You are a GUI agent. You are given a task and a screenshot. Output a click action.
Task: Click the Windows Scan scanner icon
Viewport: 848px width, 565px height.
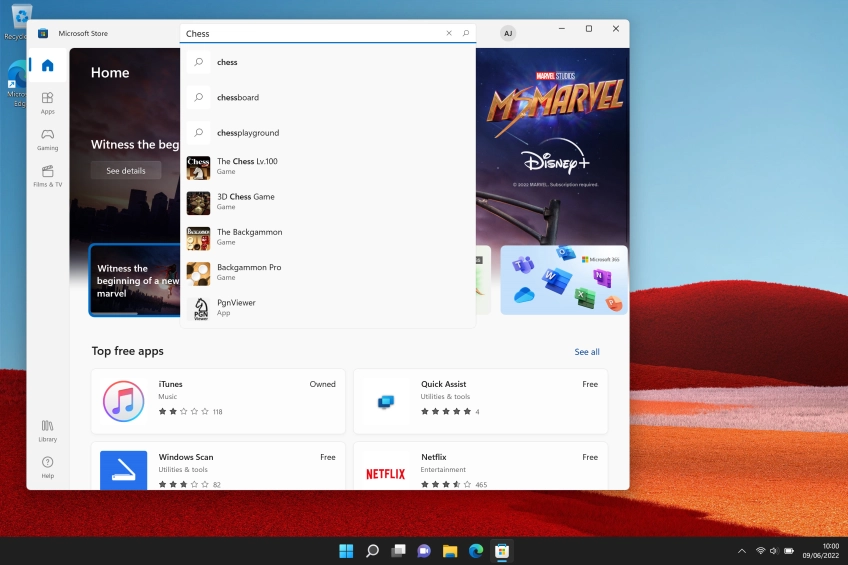pos(123,470)
